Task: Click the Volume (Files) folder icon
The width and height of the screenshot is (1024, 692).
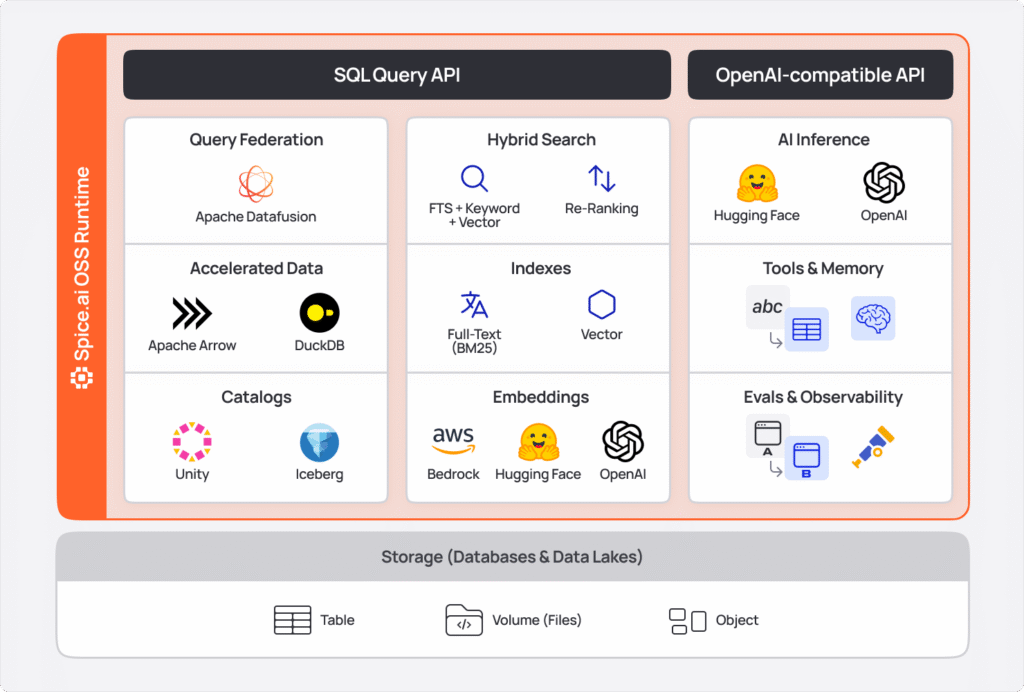Action: pos(464,620)
